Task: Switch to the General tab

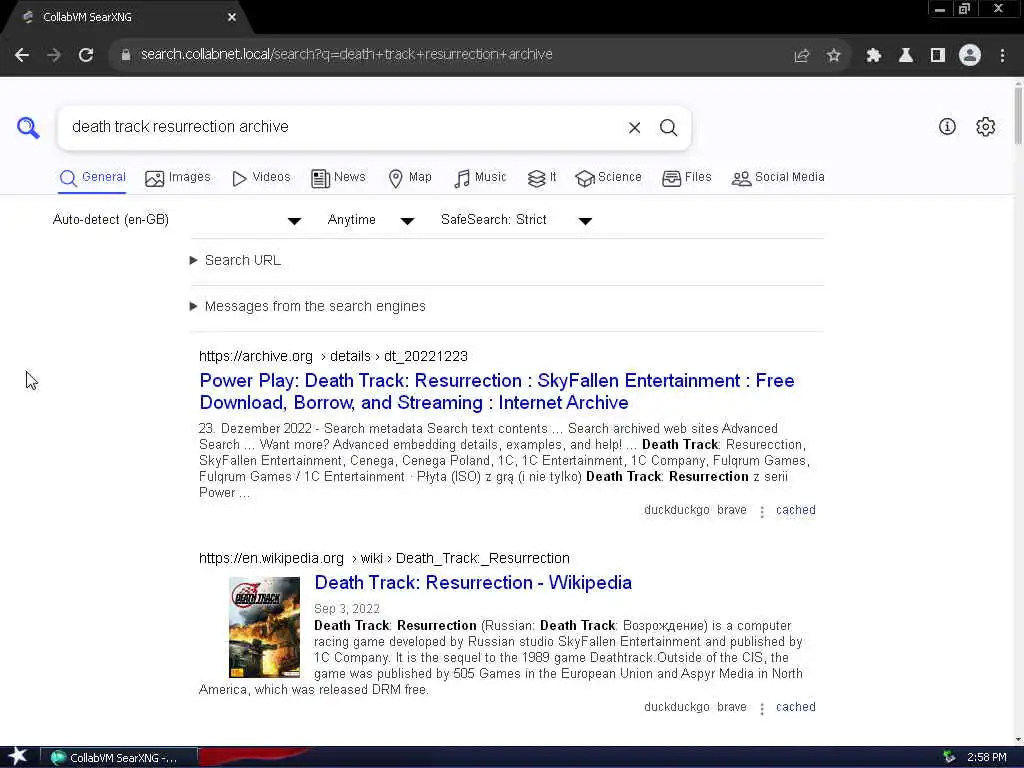Action: click(x=92, y=178)
